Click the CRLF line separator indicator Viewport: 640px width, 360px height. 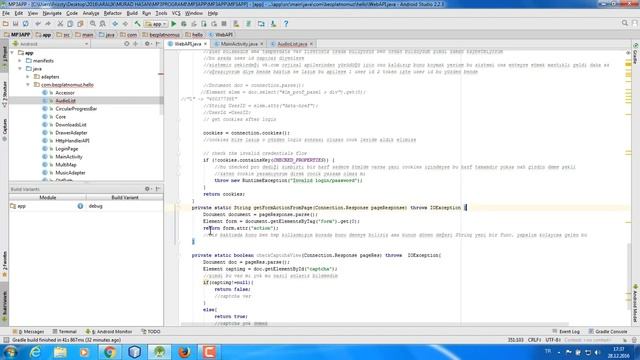tap(534, 340)
